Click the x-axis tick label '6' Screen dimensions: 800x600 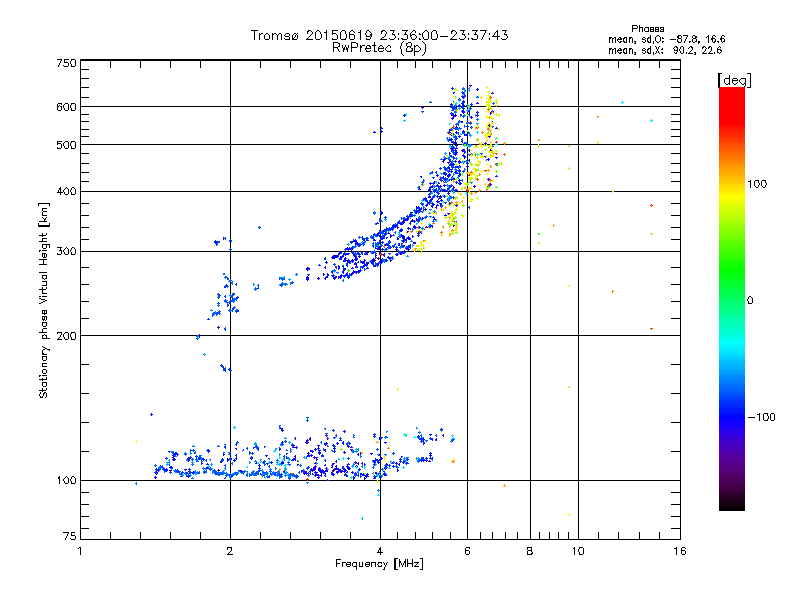click(x=467, y=551)
